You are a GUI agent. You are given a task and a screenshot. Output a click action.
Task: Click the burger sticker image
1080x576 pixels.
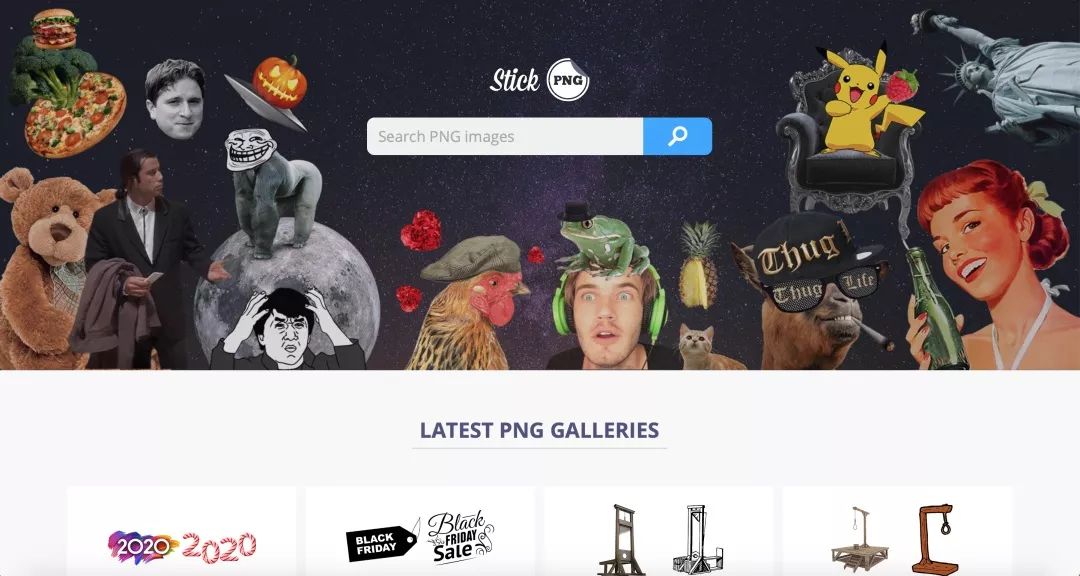55,29
